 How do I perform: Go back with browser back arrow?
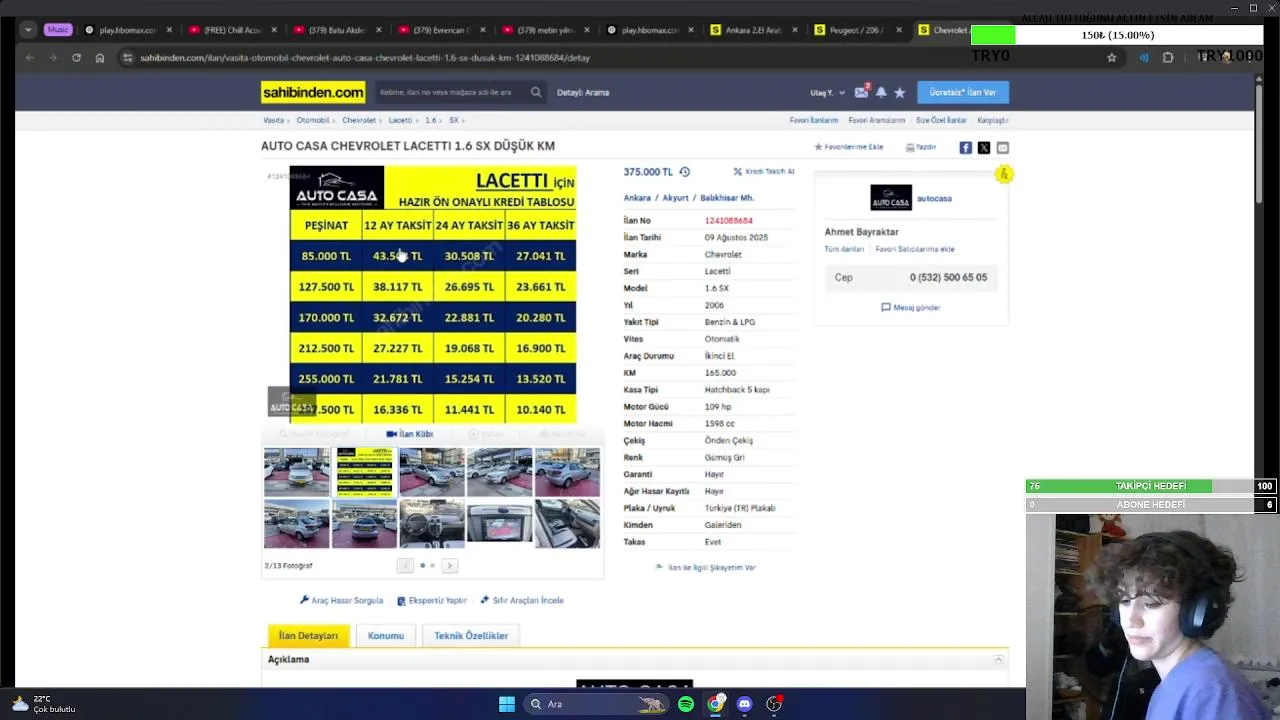[29, 58]
